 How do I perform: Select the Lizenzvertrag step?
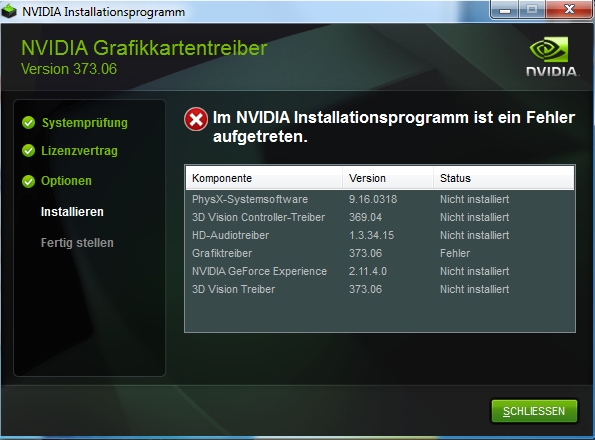click(79, 151)
